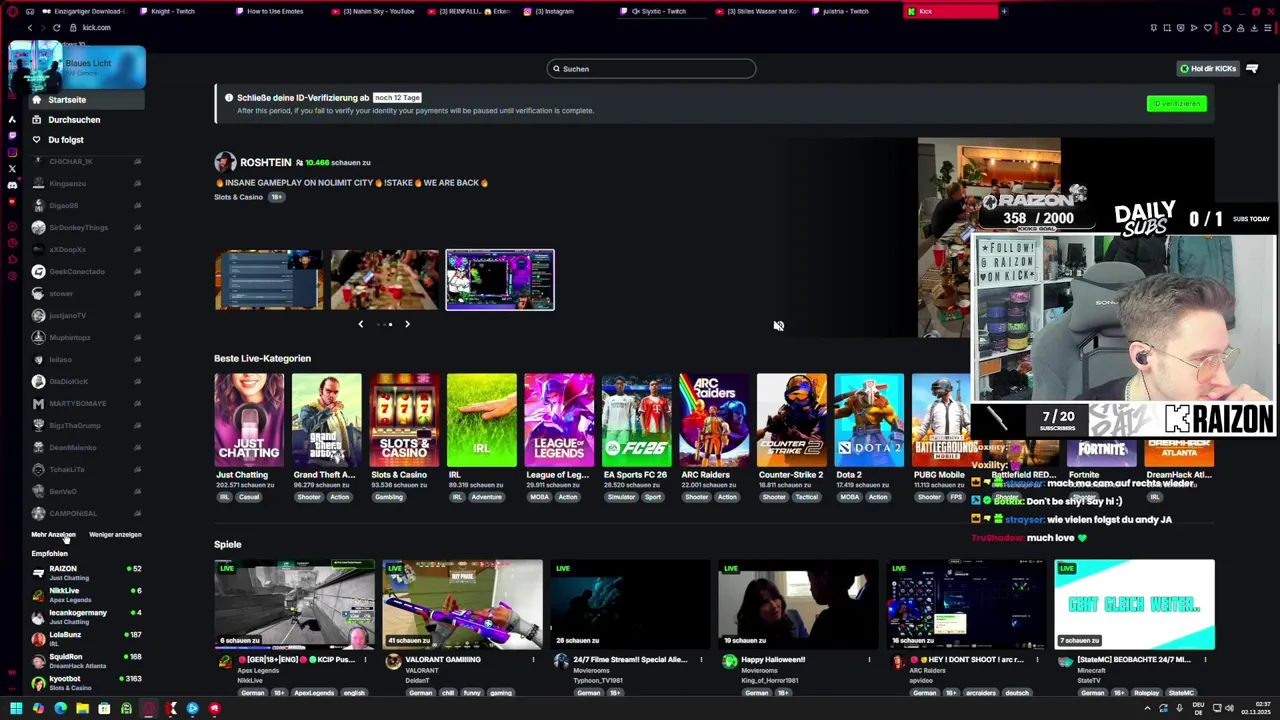The height and width of the screenshot is (720, 1280).
Task: Open Startseite in sidebar
Action: point(86,100)
